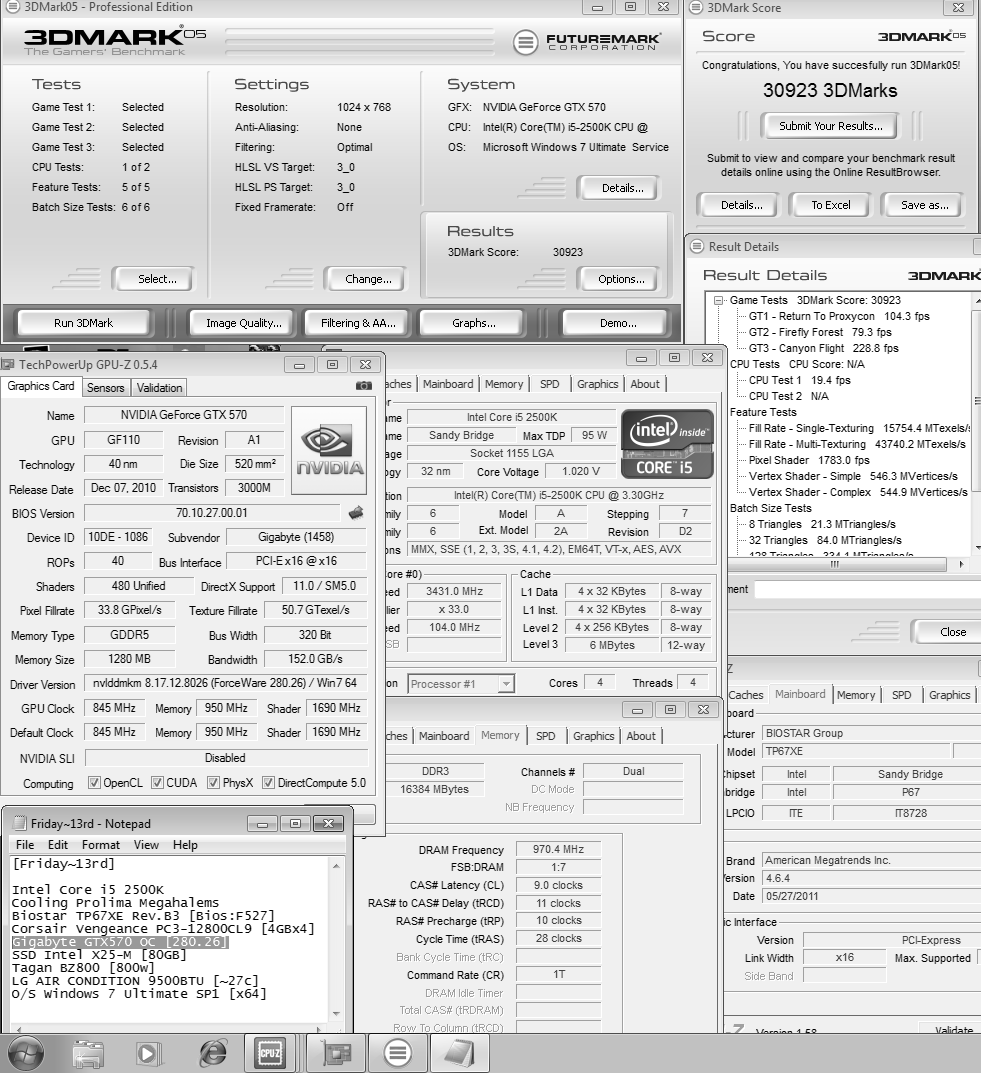Switch to Notepad taskbar button
This screenshot has height=1073, width=981.
tap(460, 1053)
